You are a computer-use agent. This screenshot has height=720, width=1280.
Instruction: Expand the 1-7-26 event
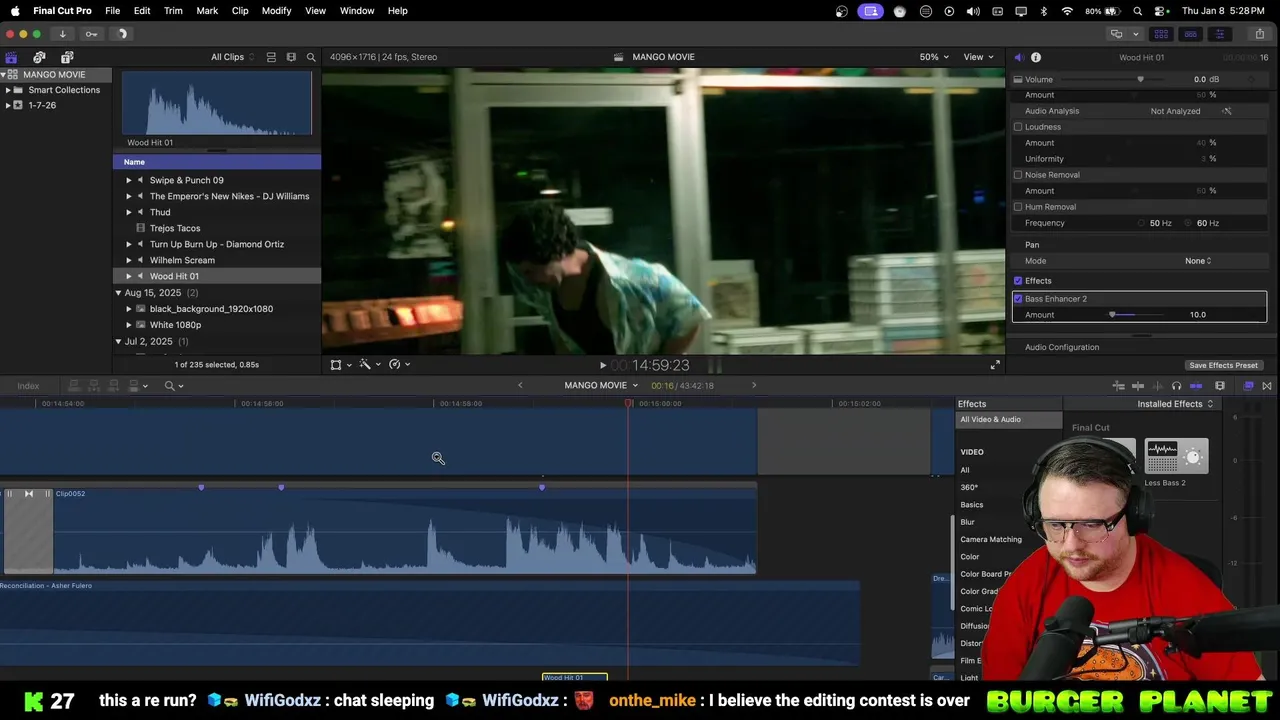pos(8,105)
